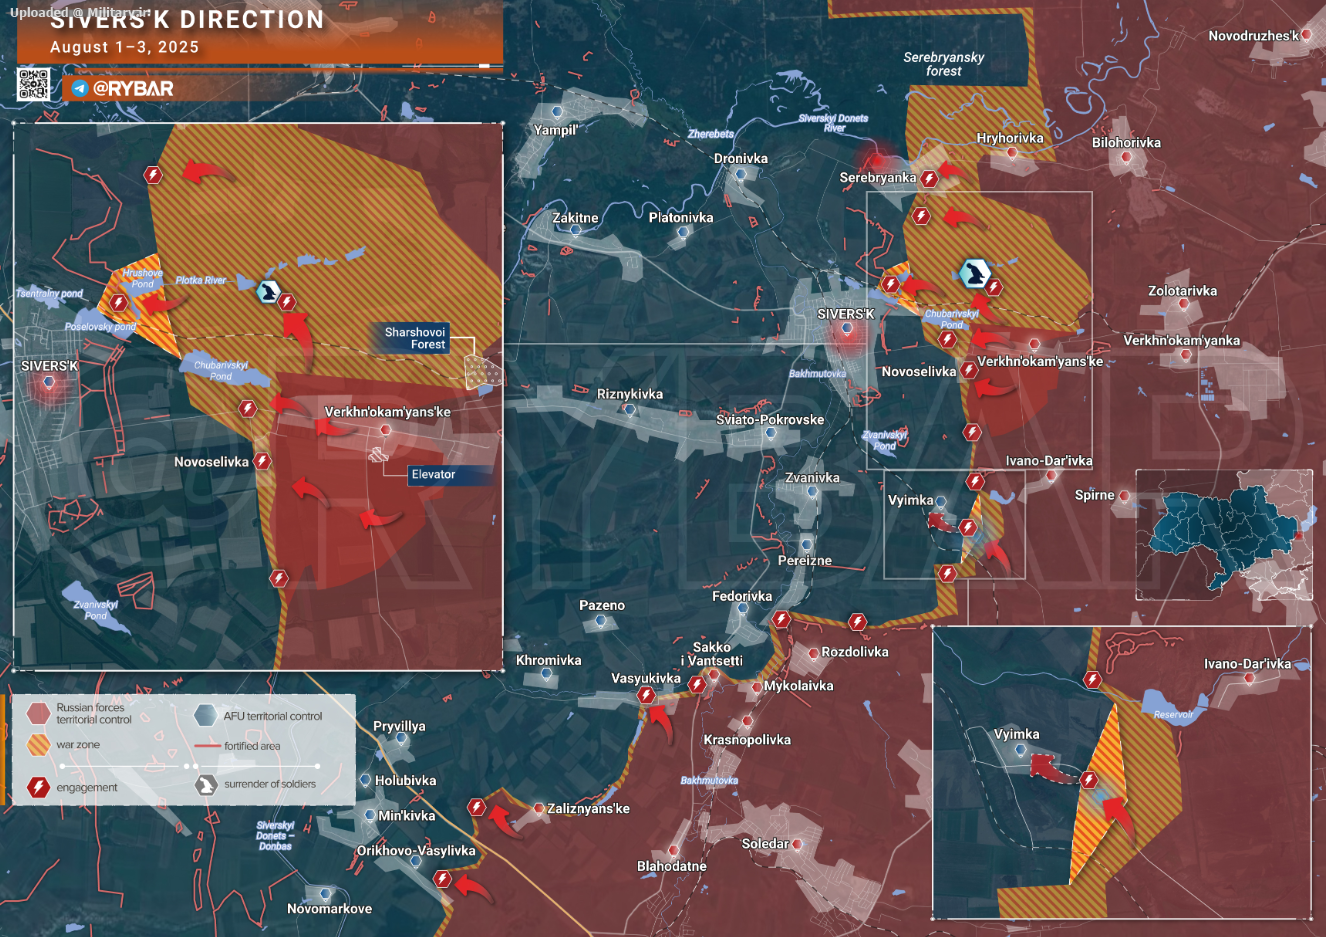The image size is (1326, 937).
Task: Click the Tsentralny pond label
Action: coord(50,294)
